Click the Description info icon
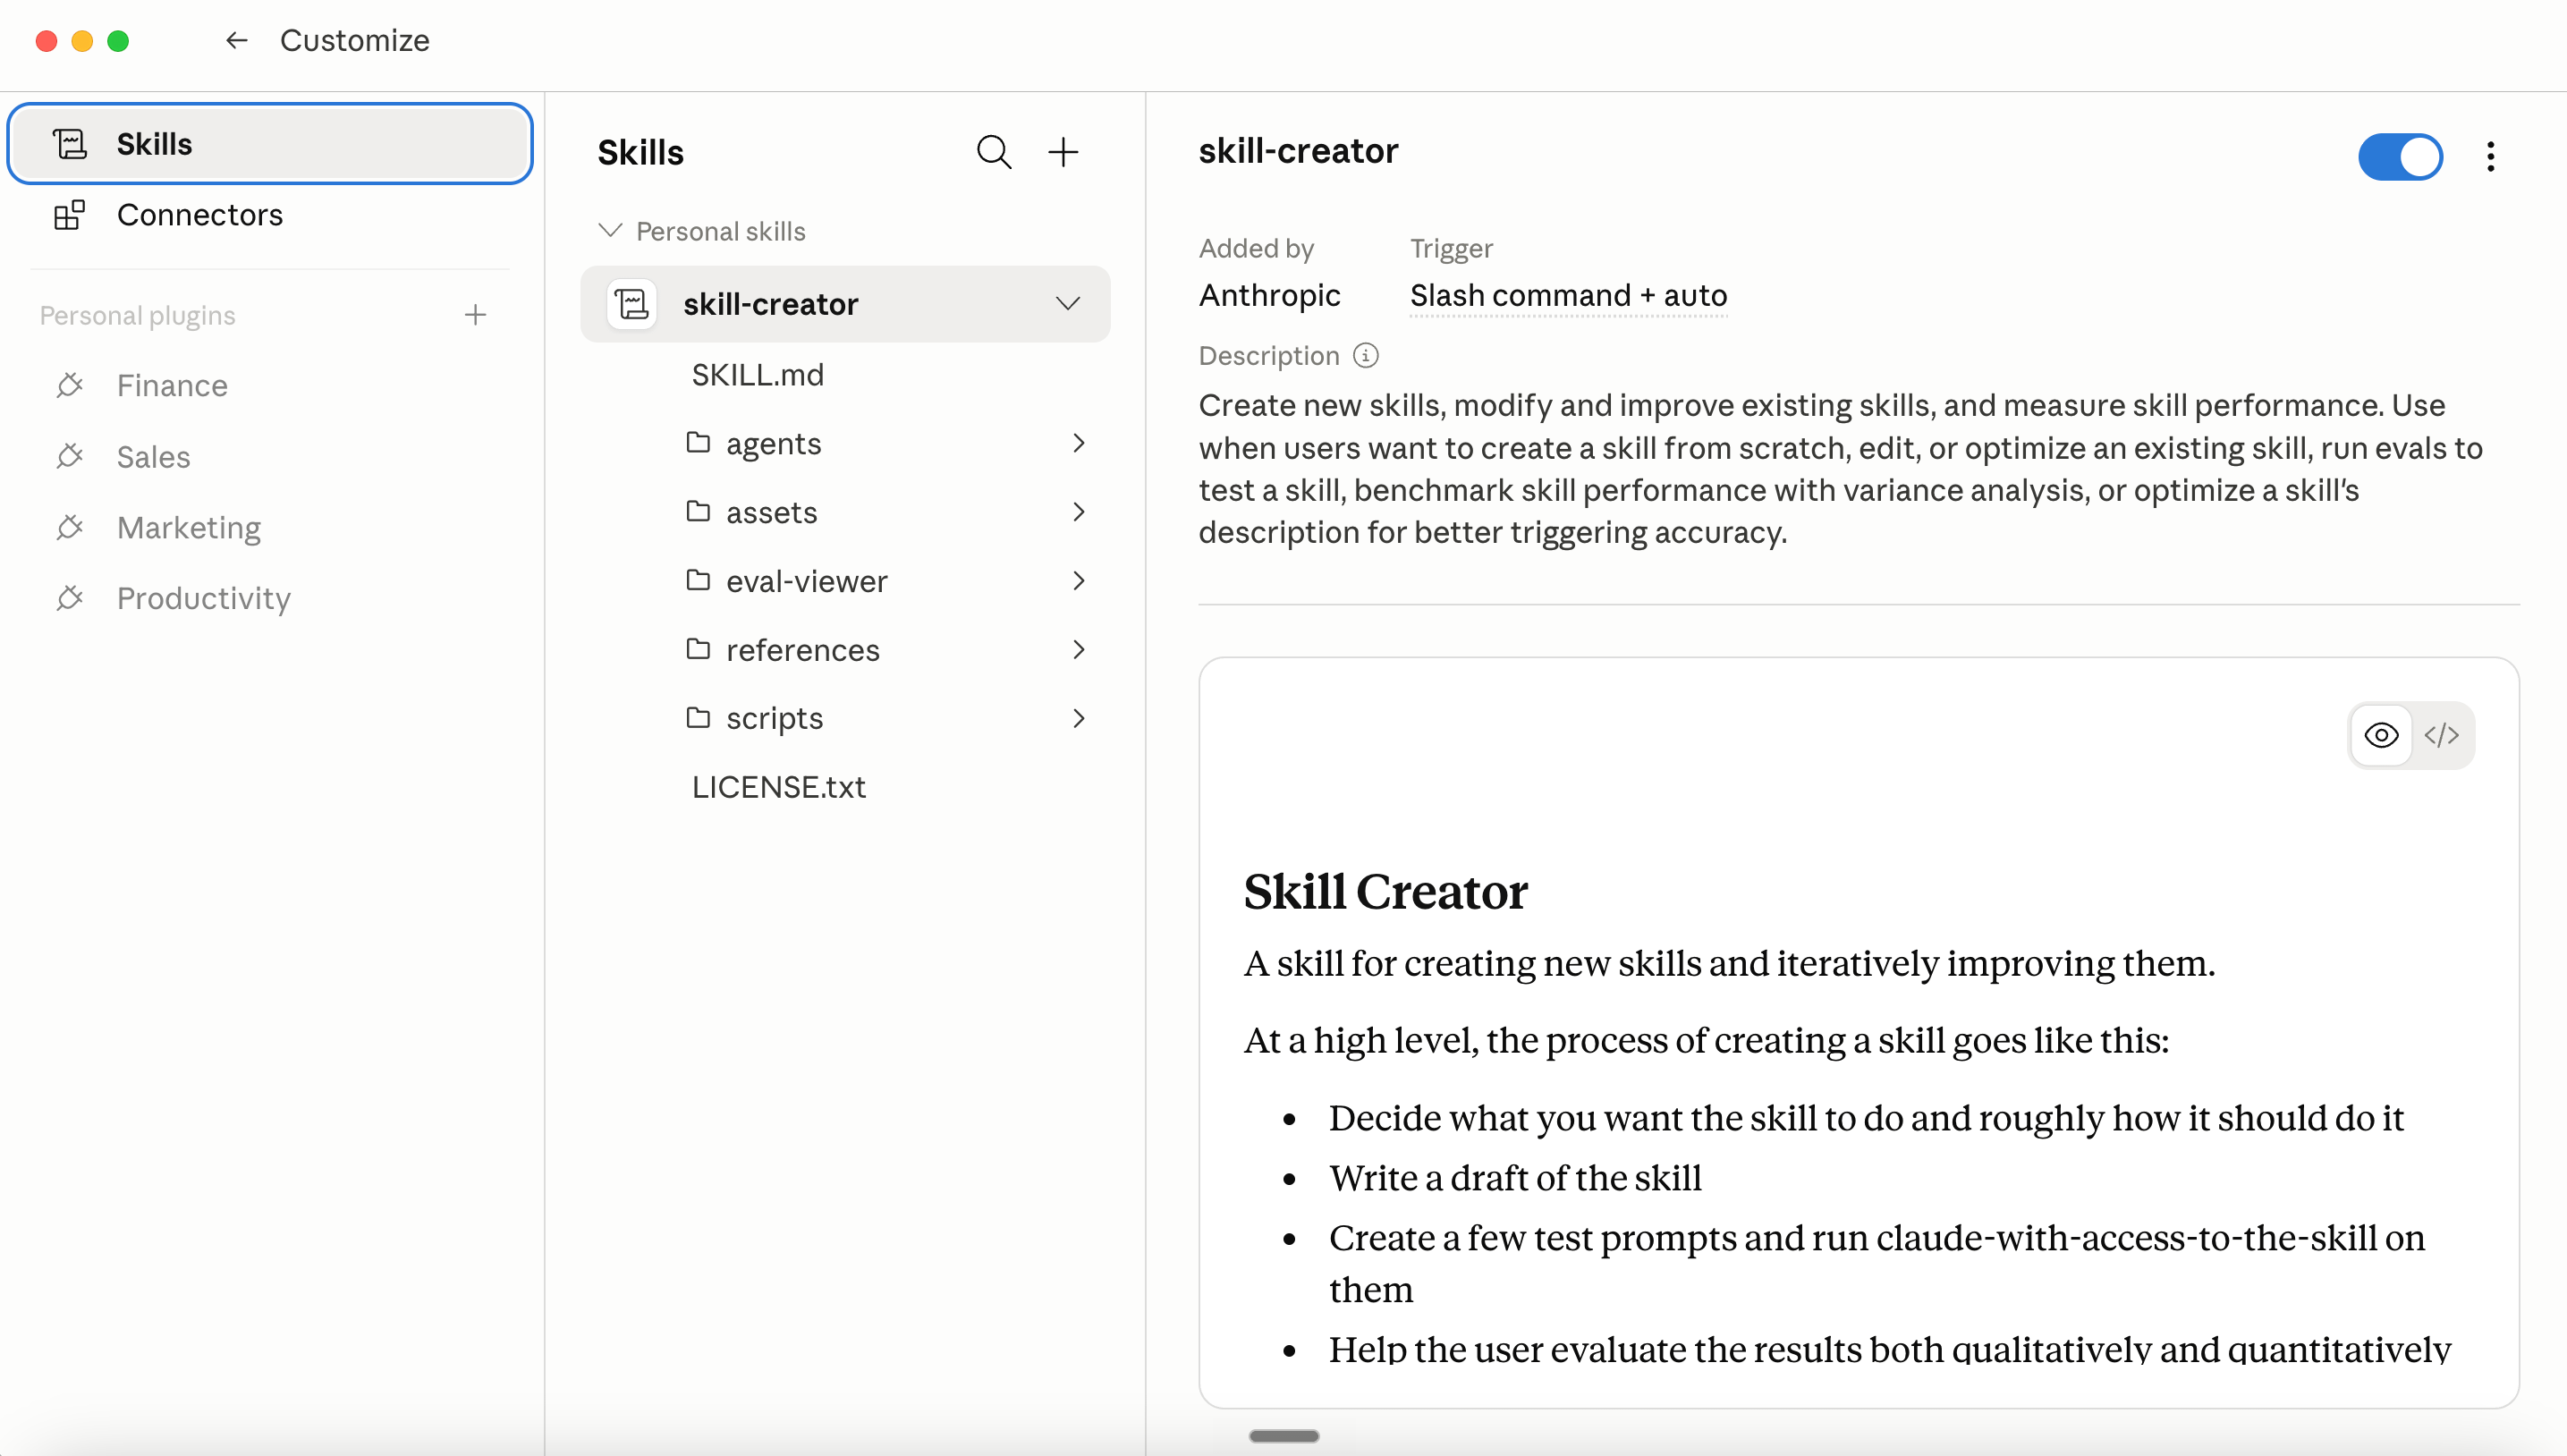This screenshot has width=2567, height=1456. point(1365,356)
